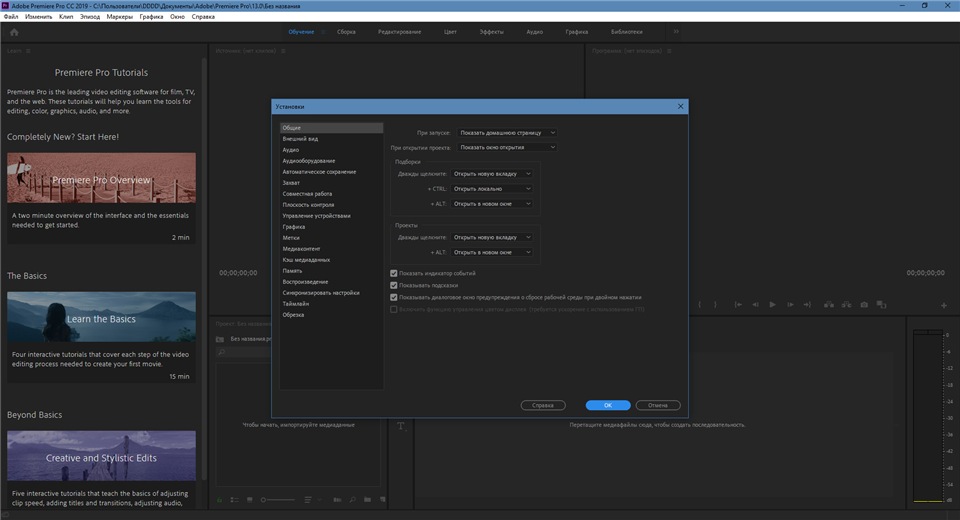This screenshot has width=960, height=520.
Task: Switch to Эффекты workspace tab
Action: tap(492, 32)
